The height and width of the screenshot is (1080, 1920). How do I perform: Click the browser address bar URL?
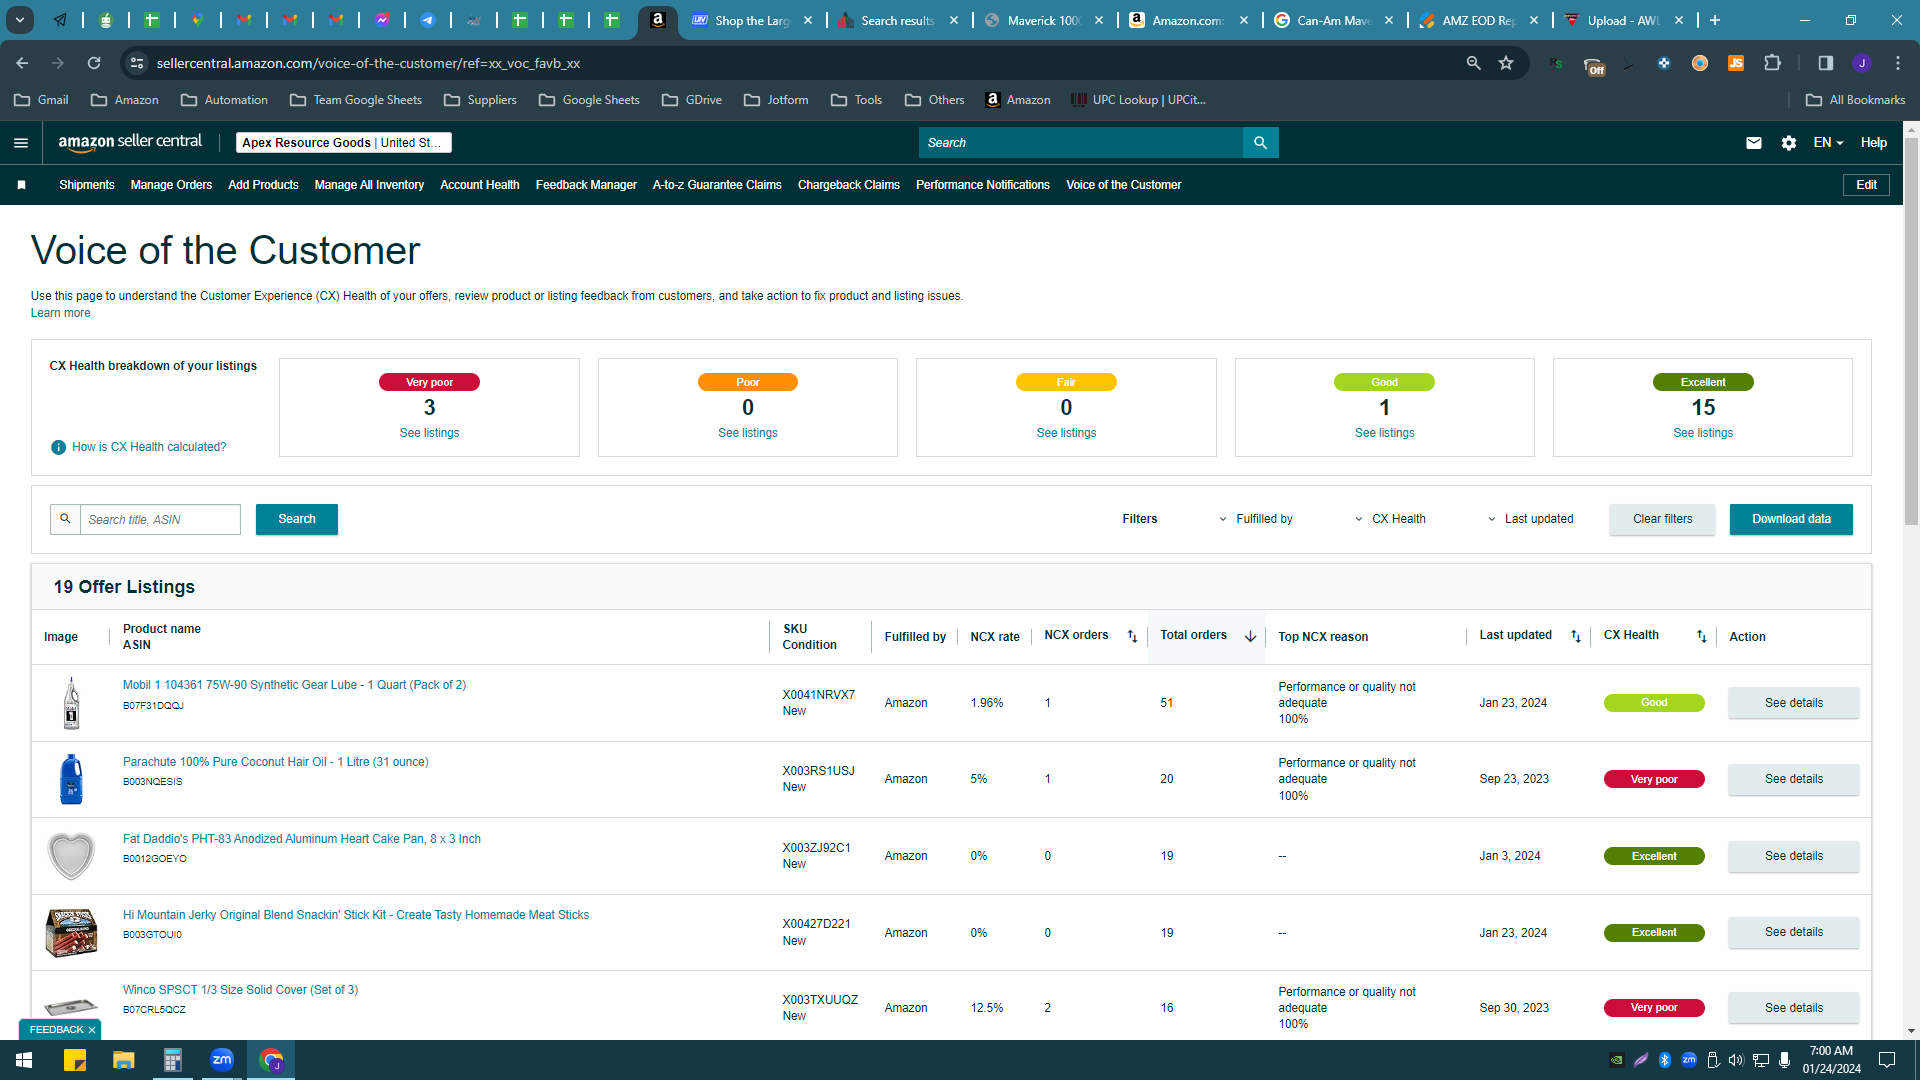click(368, 63)
